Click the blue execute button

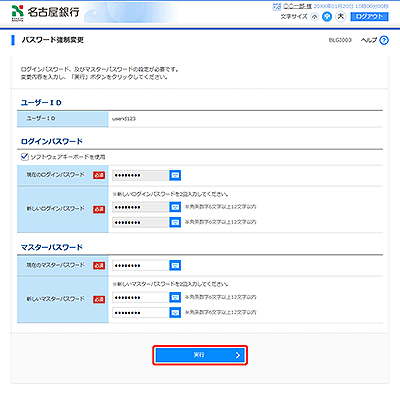(200, 355)
